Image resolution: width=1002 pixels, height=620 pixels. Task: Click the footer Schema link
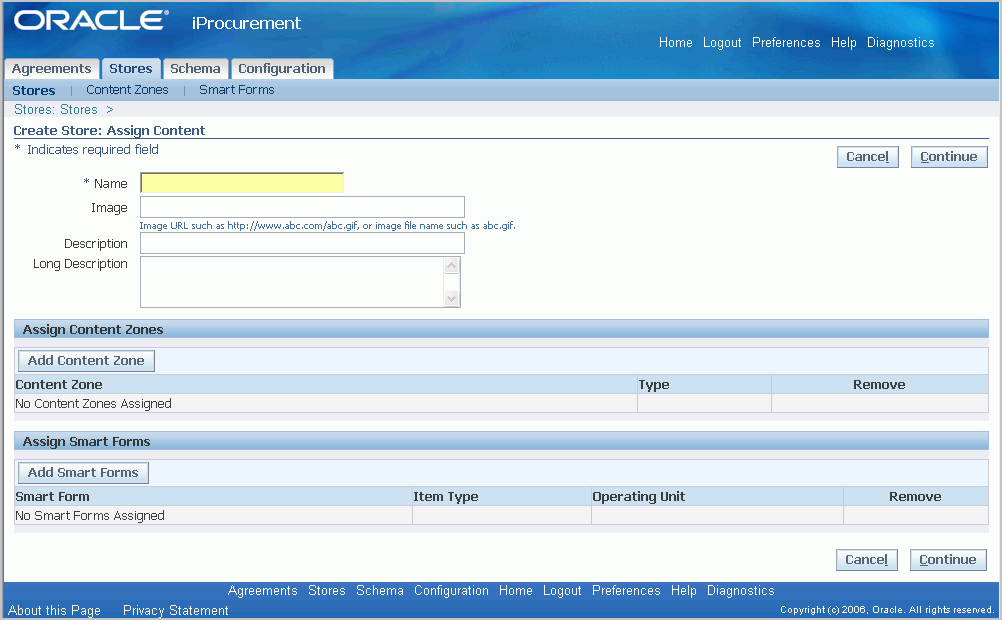[x=380, y=591]
